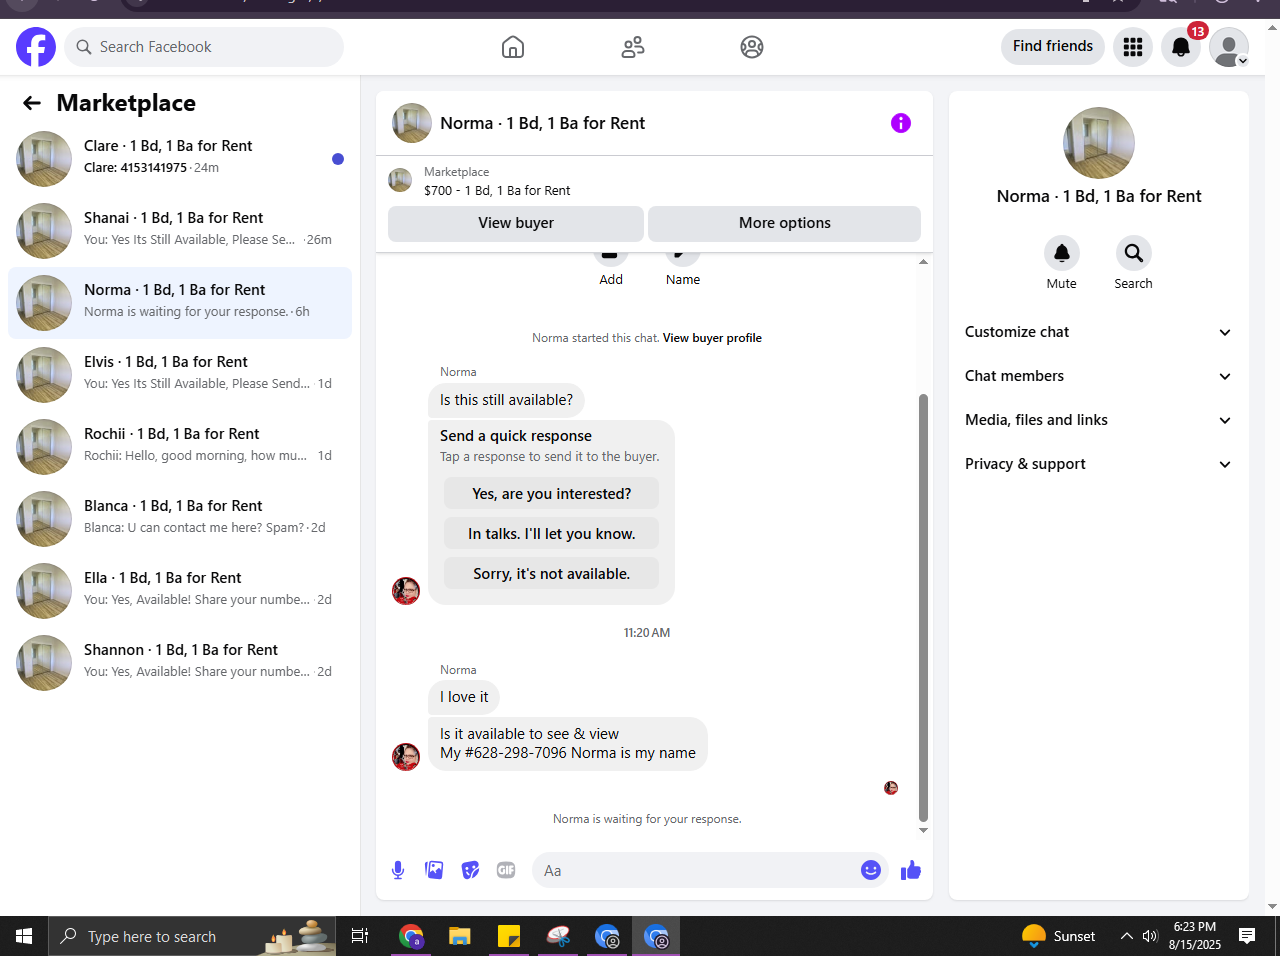This screenshot has height=956, width=1280.
Task: Open Ella's 1 Bd, 1 Ba conversation
Action: coord(180,591)
